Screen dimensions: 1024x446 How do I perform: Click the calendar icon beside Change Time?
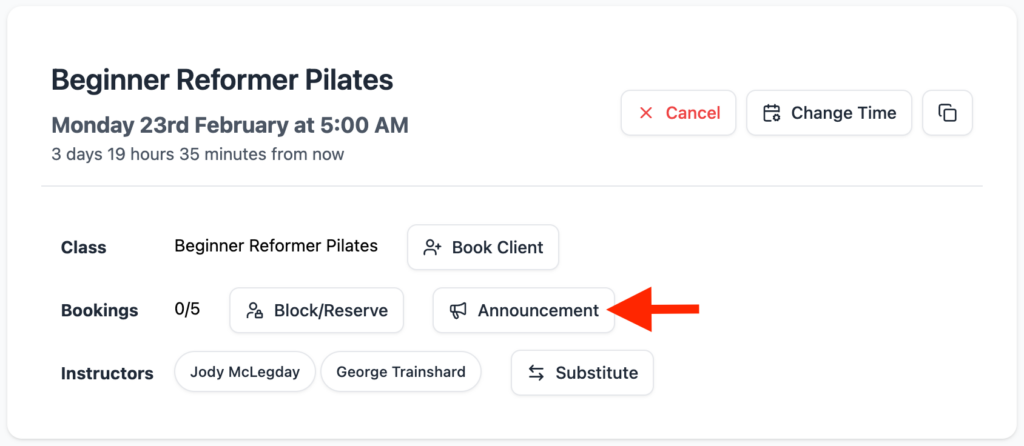click(x=771, y=113)
